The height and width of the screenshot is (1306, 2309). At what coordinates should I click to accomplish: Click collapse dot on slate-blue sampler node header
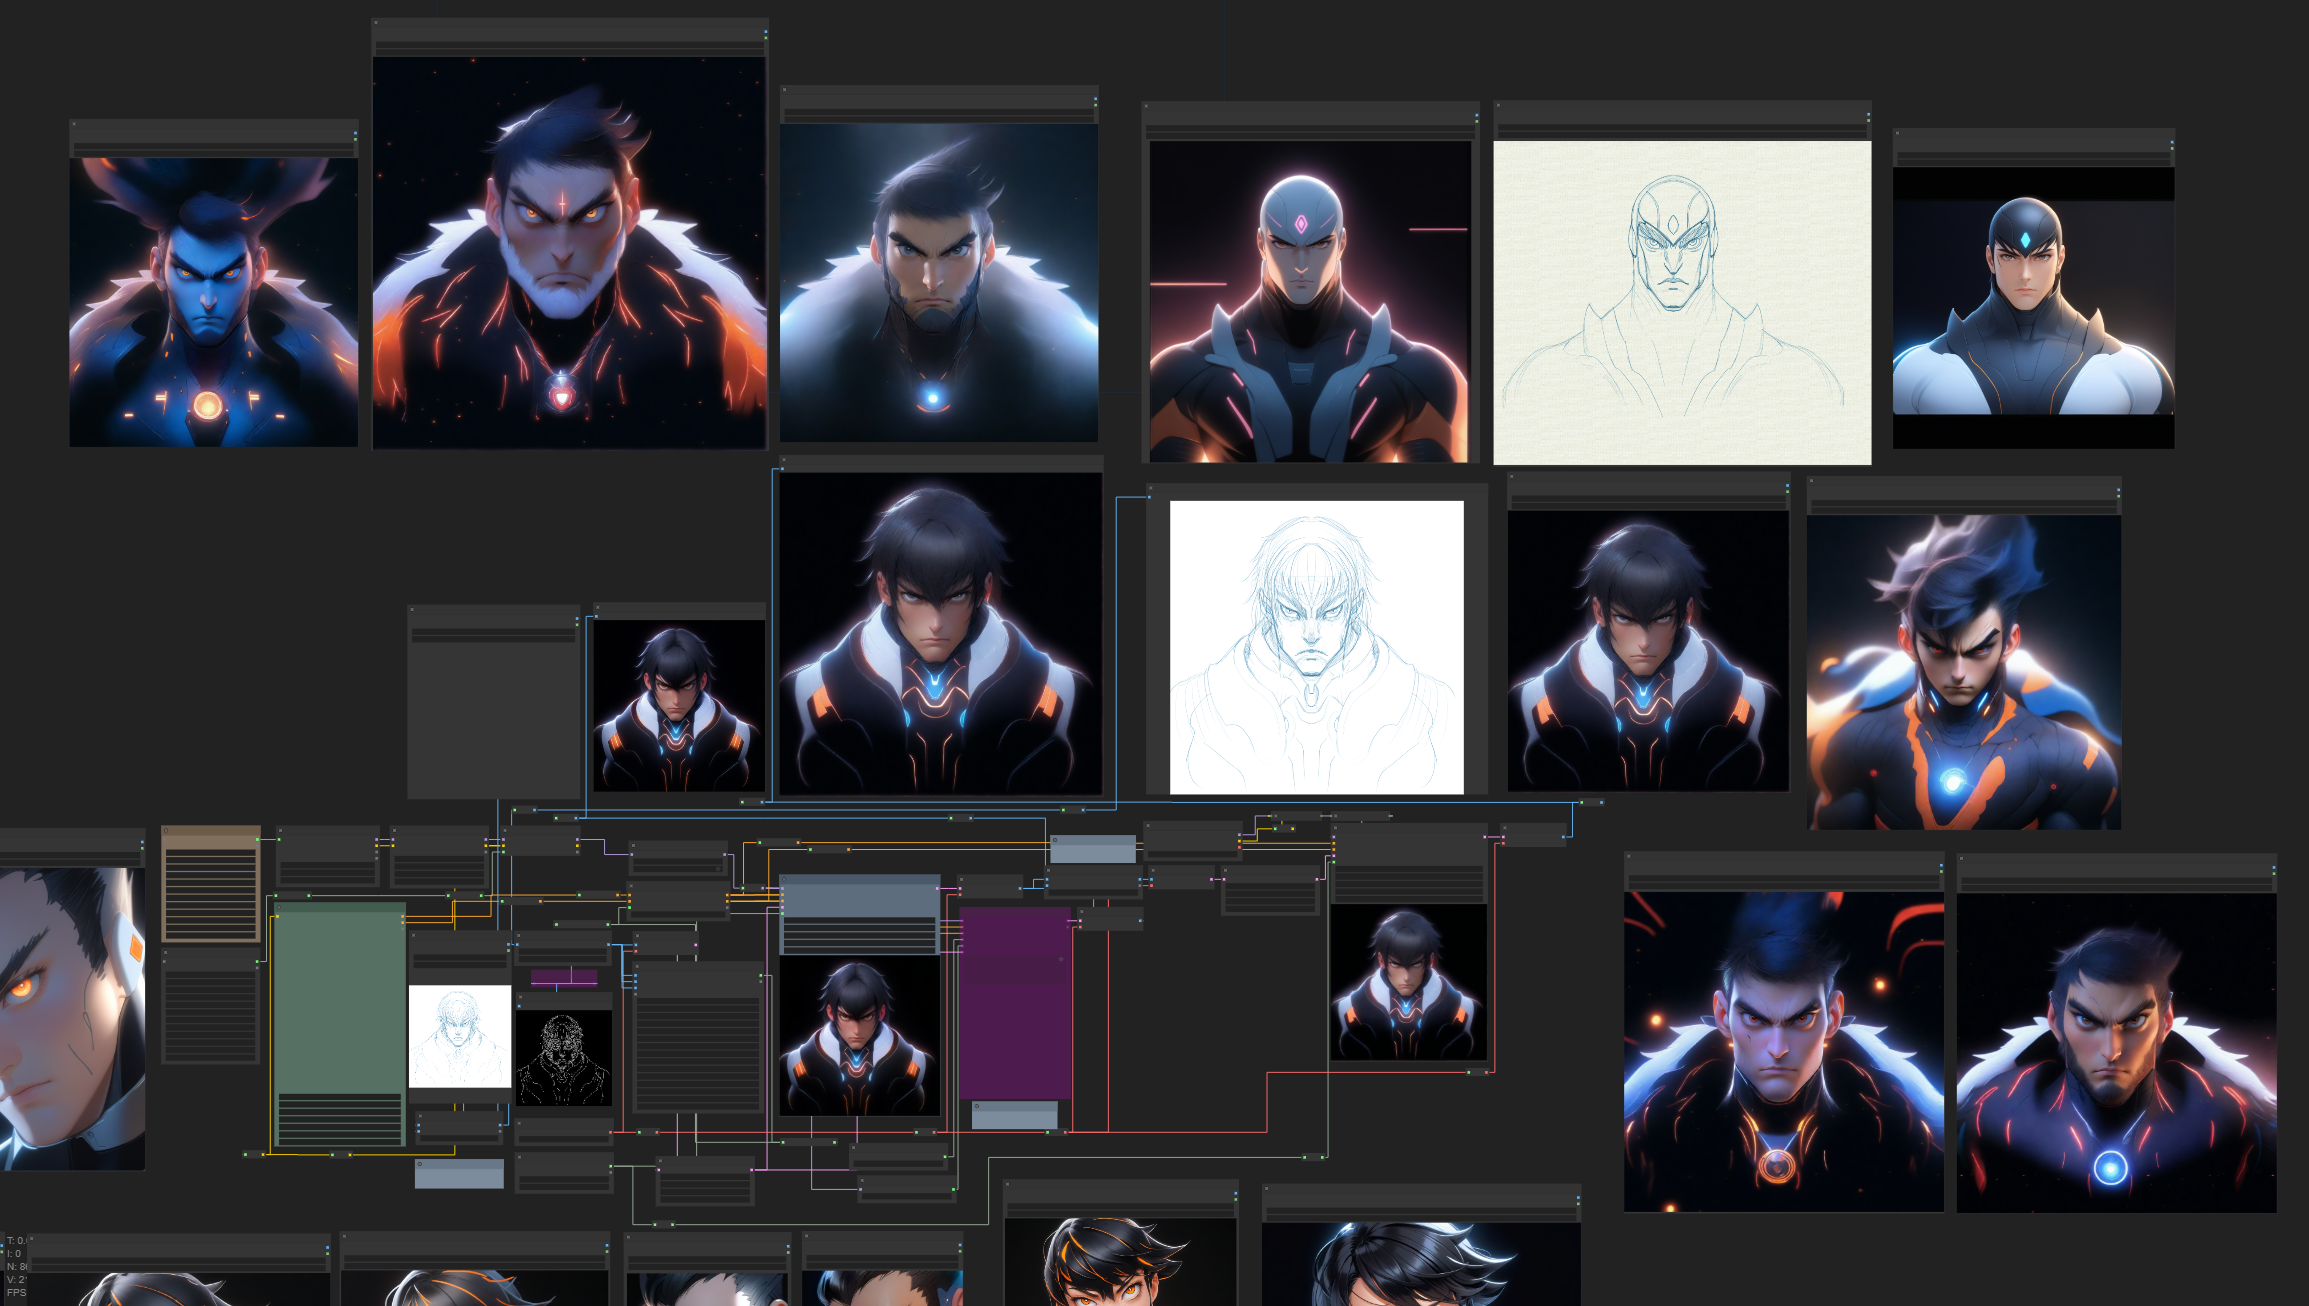[x=784, y=880]
